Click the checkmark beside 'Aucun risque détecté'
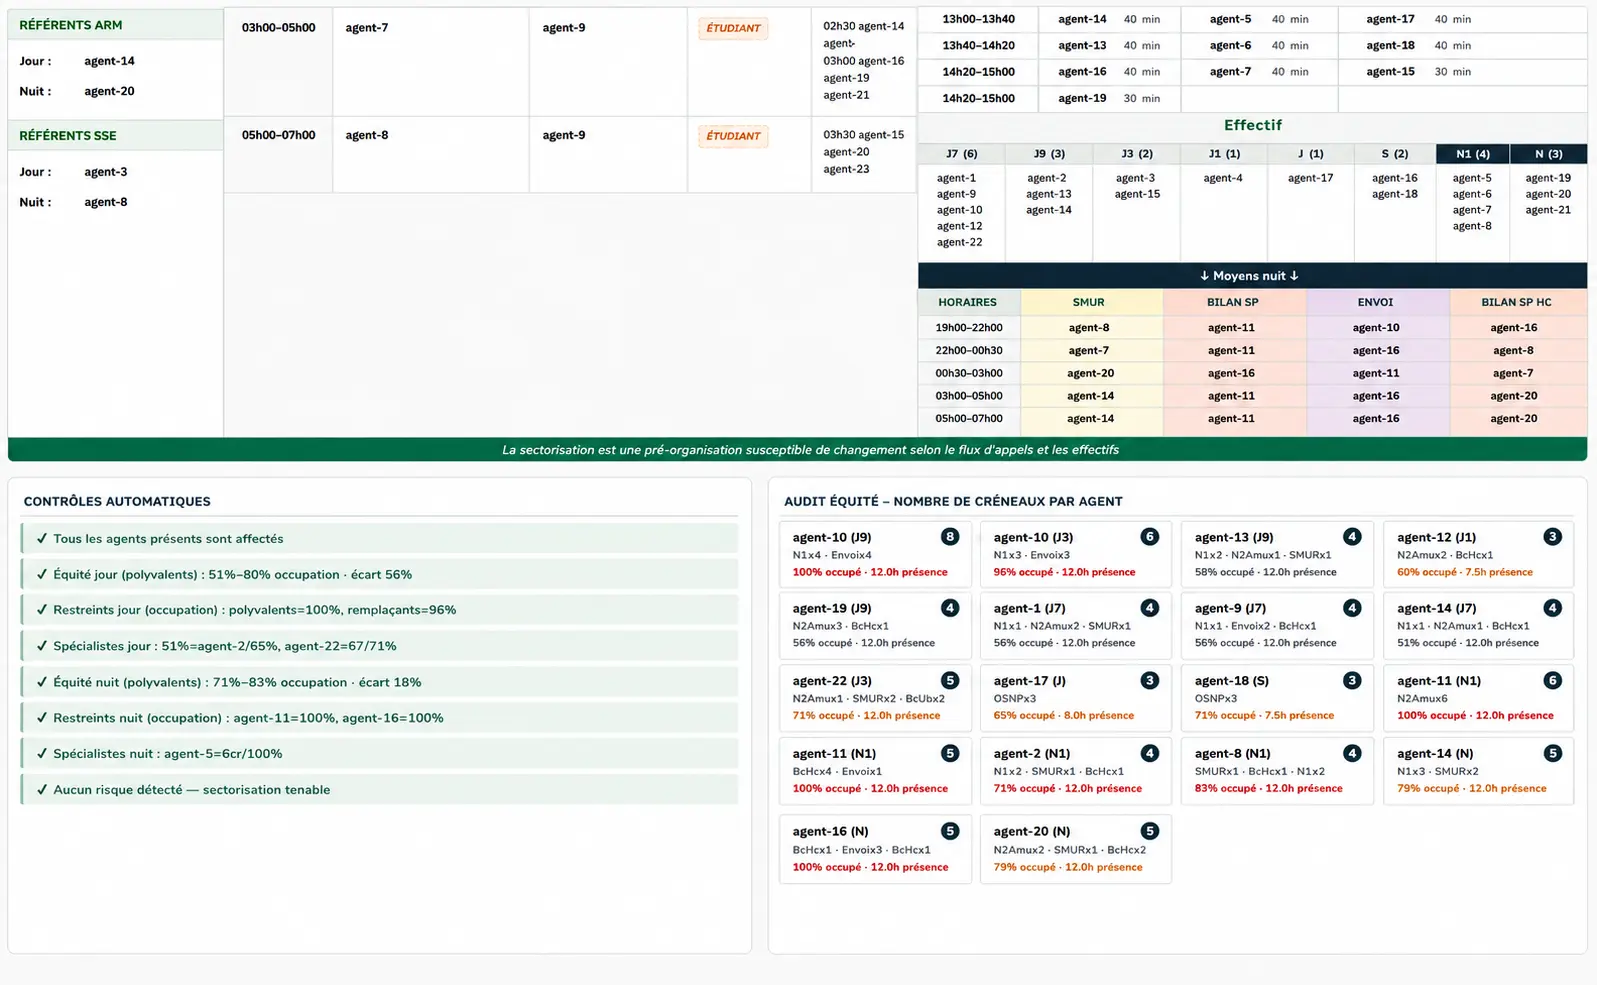This screenshot has width=1597, height=985. (x=42, y=789)
